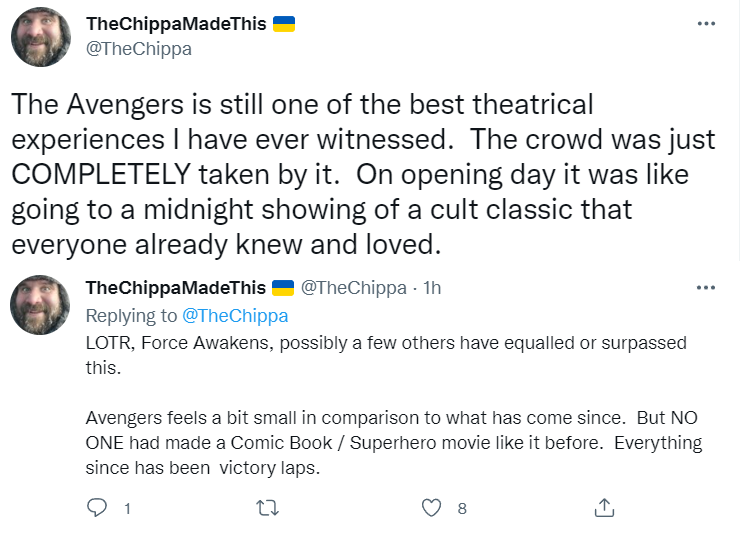Open more options on the main tweet
Viewport: 743px width, 533px height.
click(x=706, y=23)
